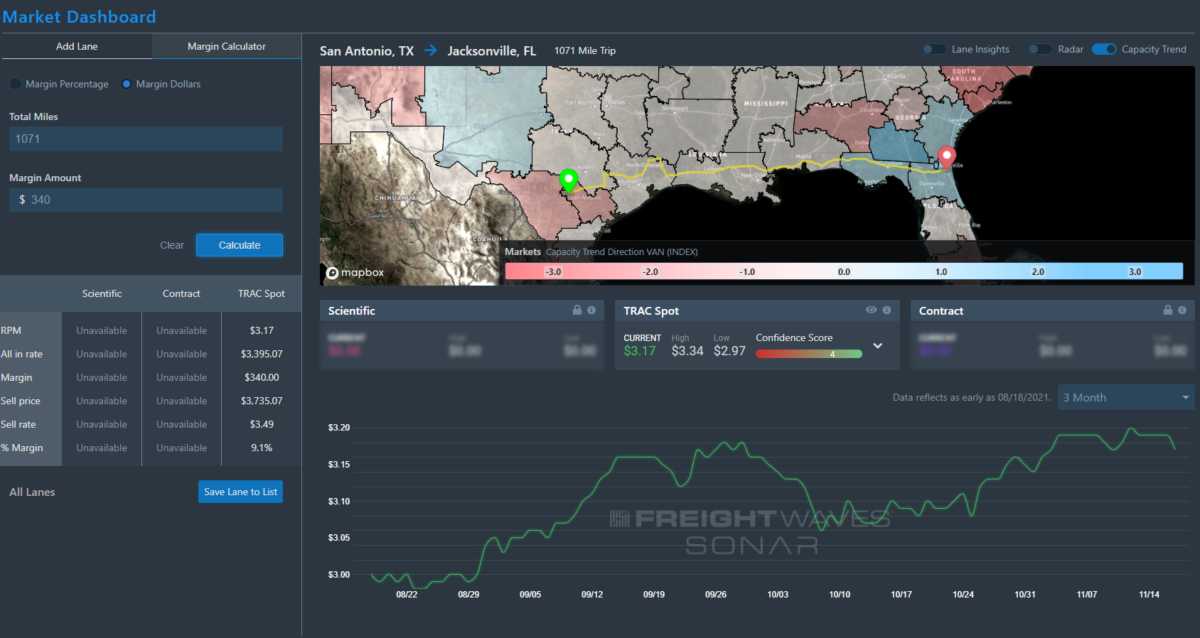This screenshot has height=638, width=1200.
Task: Select the Margin Percentage radio option
Action: (15, 84)
